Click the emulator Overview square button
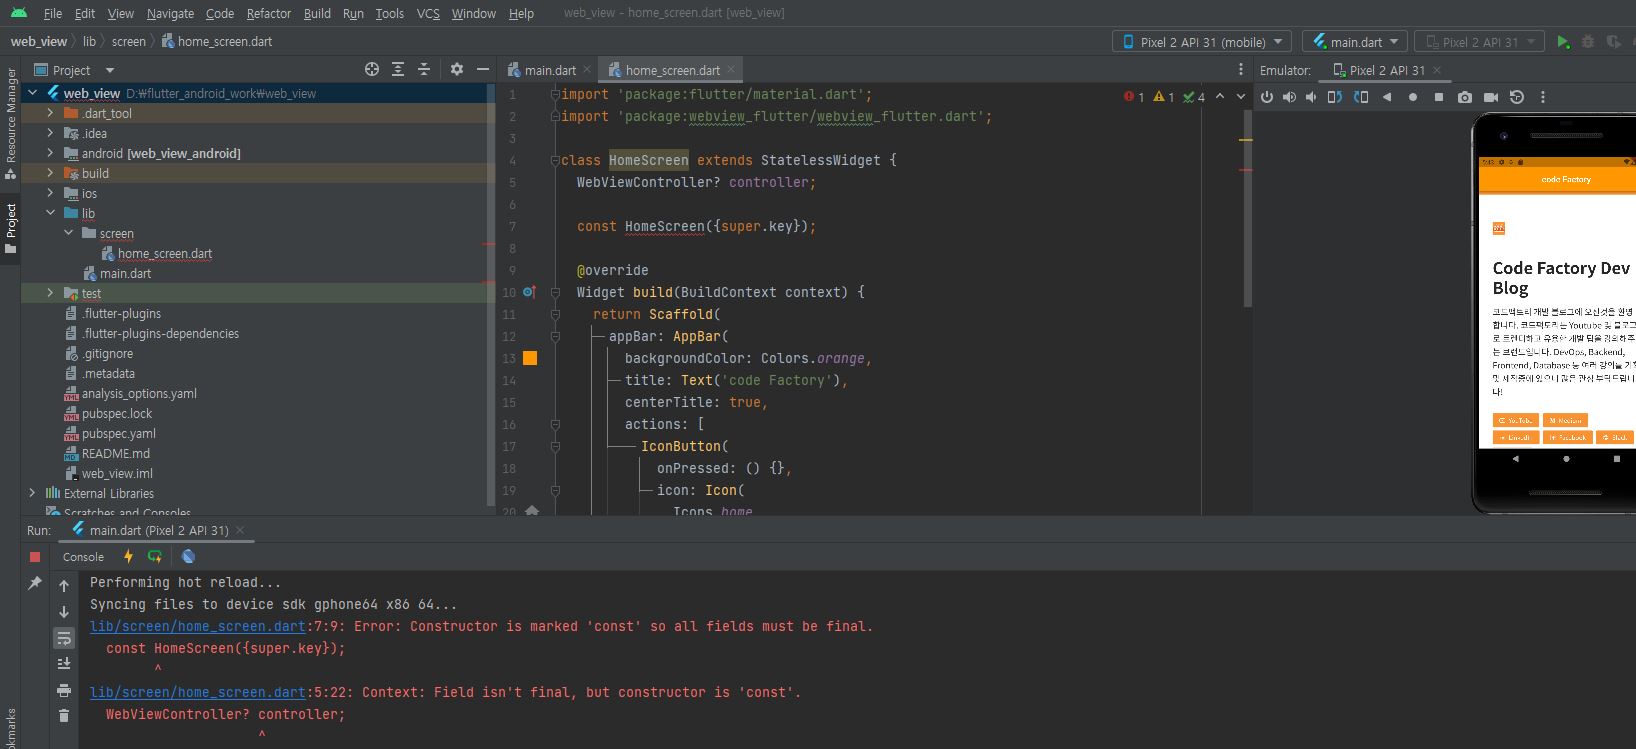The height and width of the screenshot is (749, 1636). tap(1439, 97)
